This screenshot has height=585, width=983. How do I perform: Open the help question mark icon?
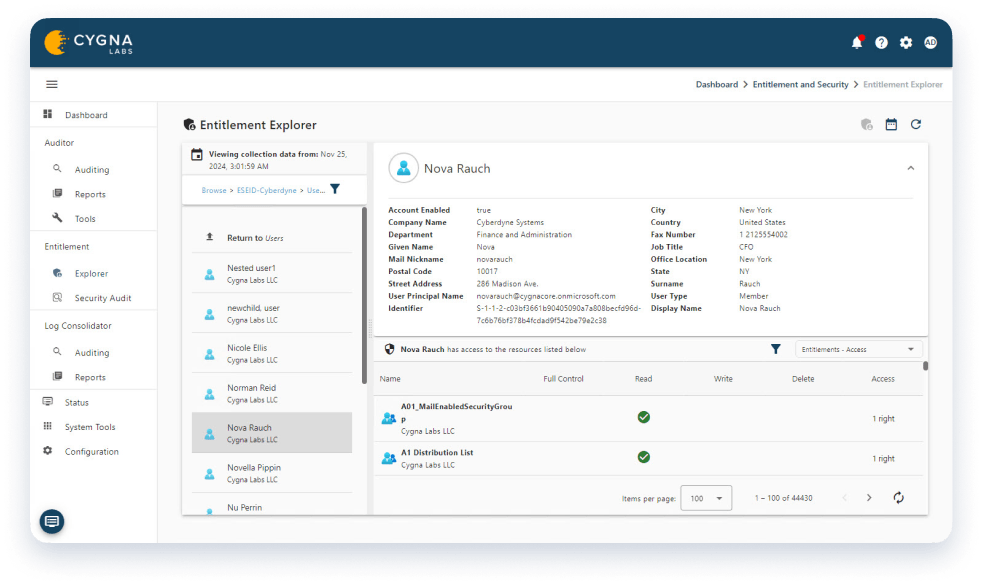click(x=881, y=42)
